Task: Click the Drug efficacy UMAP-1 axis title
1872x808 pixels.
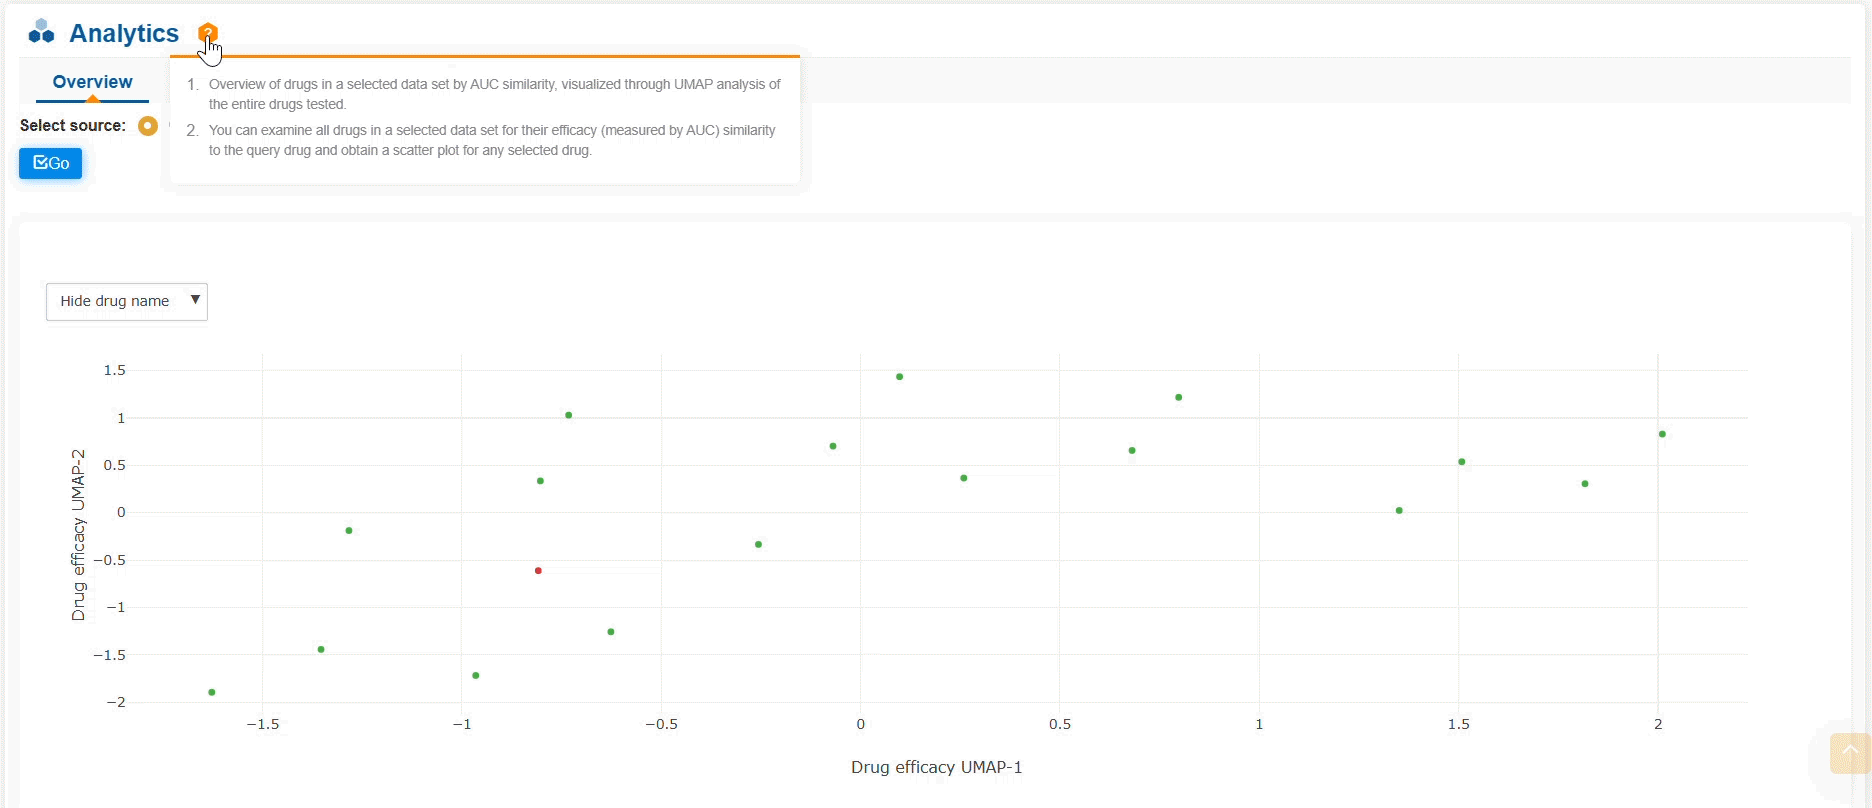Action: pos(936,767)
